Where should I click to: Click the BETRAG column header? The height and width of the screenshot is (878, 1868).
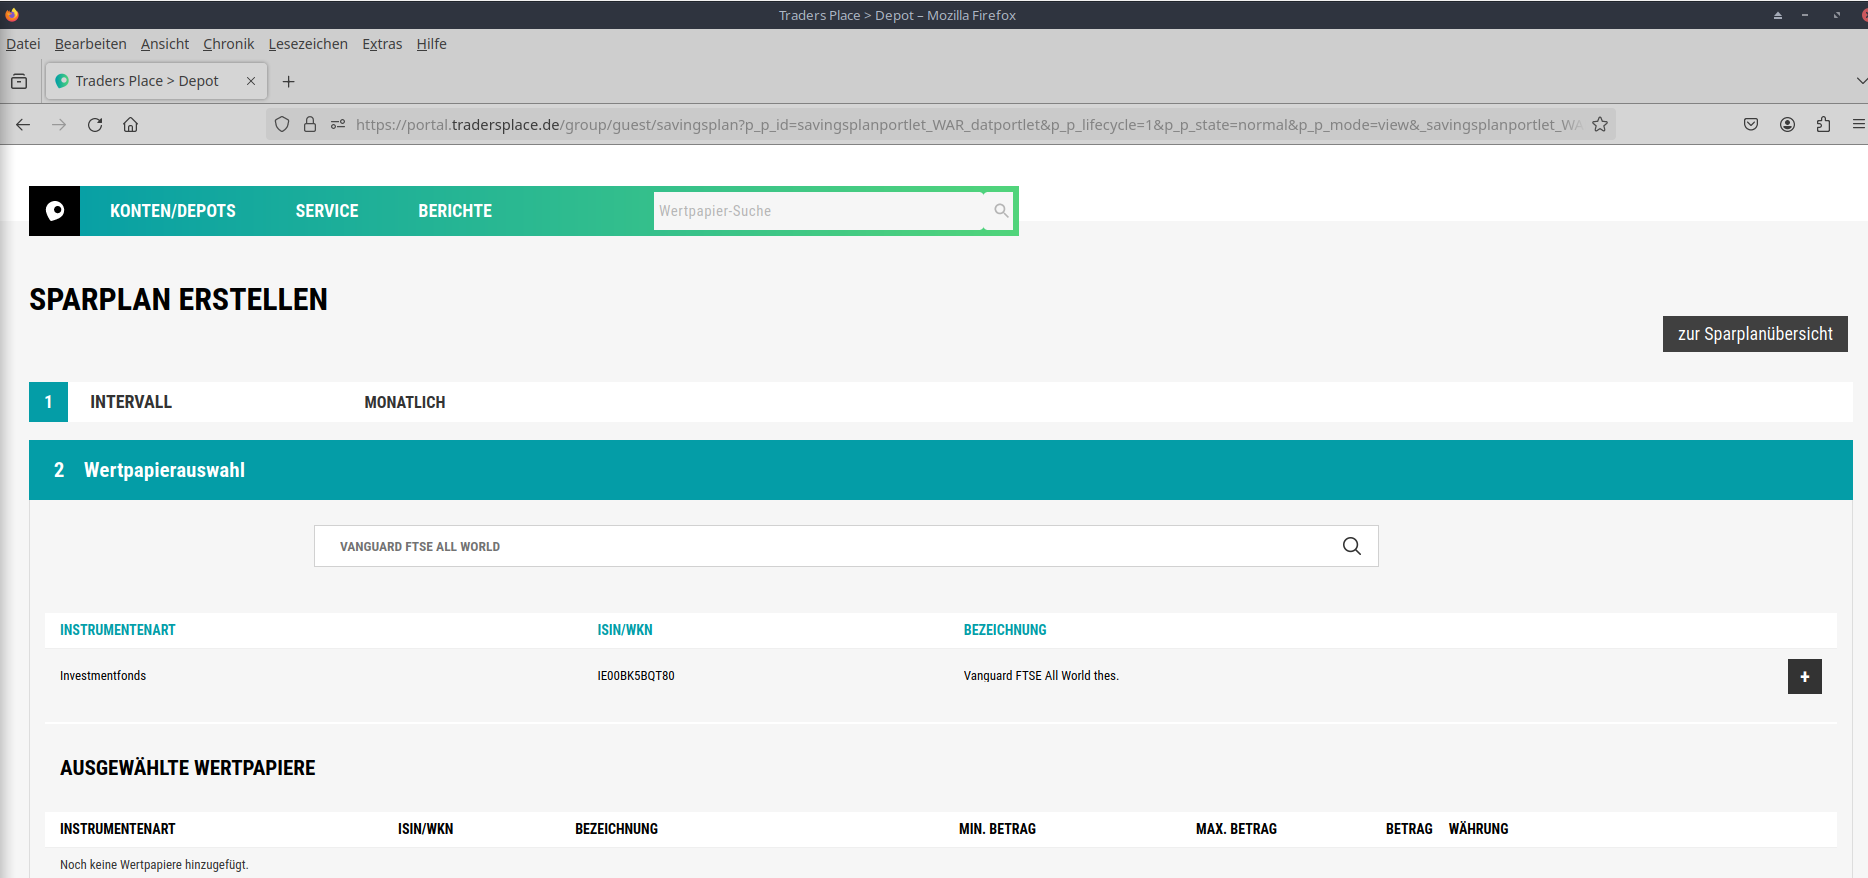tap(1409, 829)
